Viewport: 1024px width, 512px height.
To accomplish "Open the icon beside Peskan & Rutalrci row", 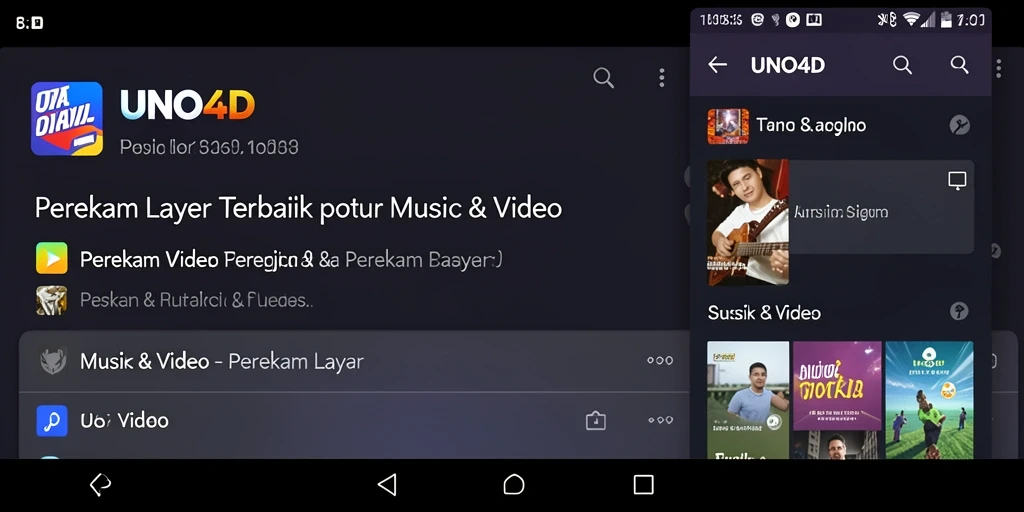I will tap(52, 300).
